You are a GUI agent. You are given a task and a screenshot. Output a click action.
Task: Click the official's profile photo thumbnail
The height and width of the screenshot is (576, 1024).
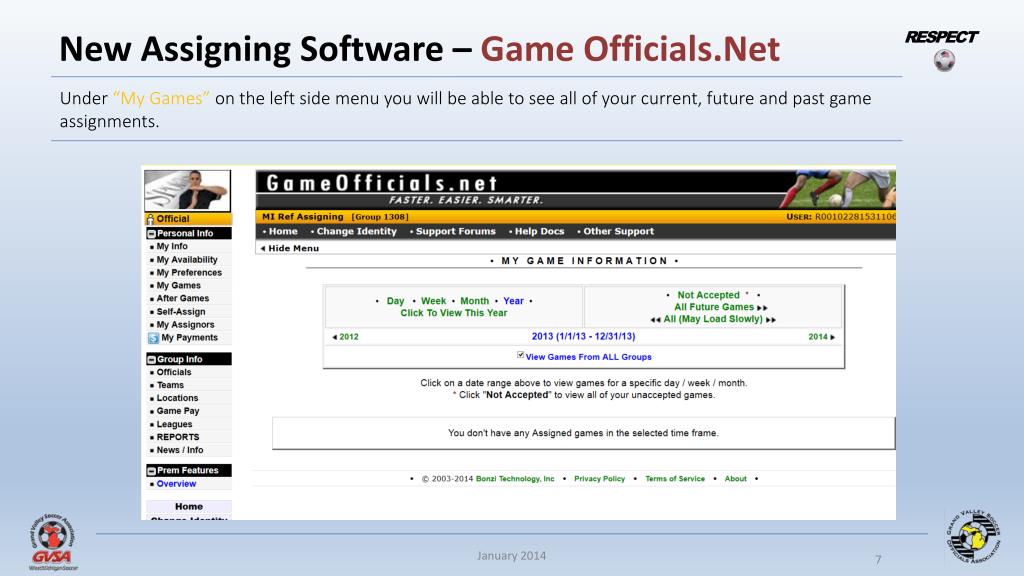187,190
